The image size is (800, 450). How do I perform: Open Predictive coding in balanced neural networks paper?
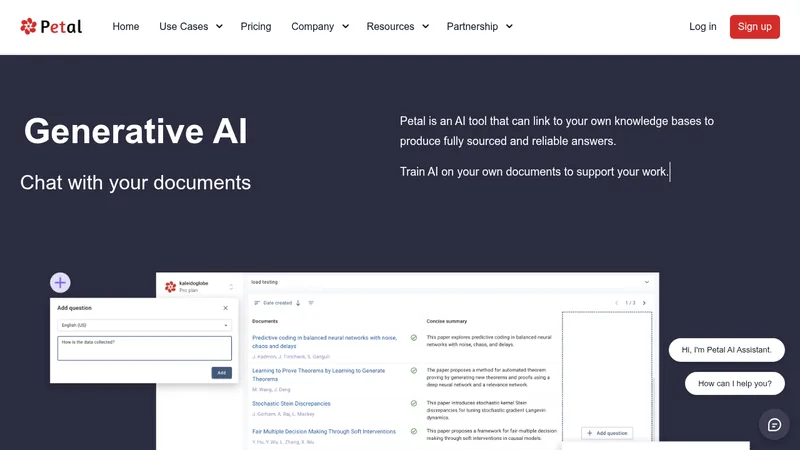pos(324,342)
